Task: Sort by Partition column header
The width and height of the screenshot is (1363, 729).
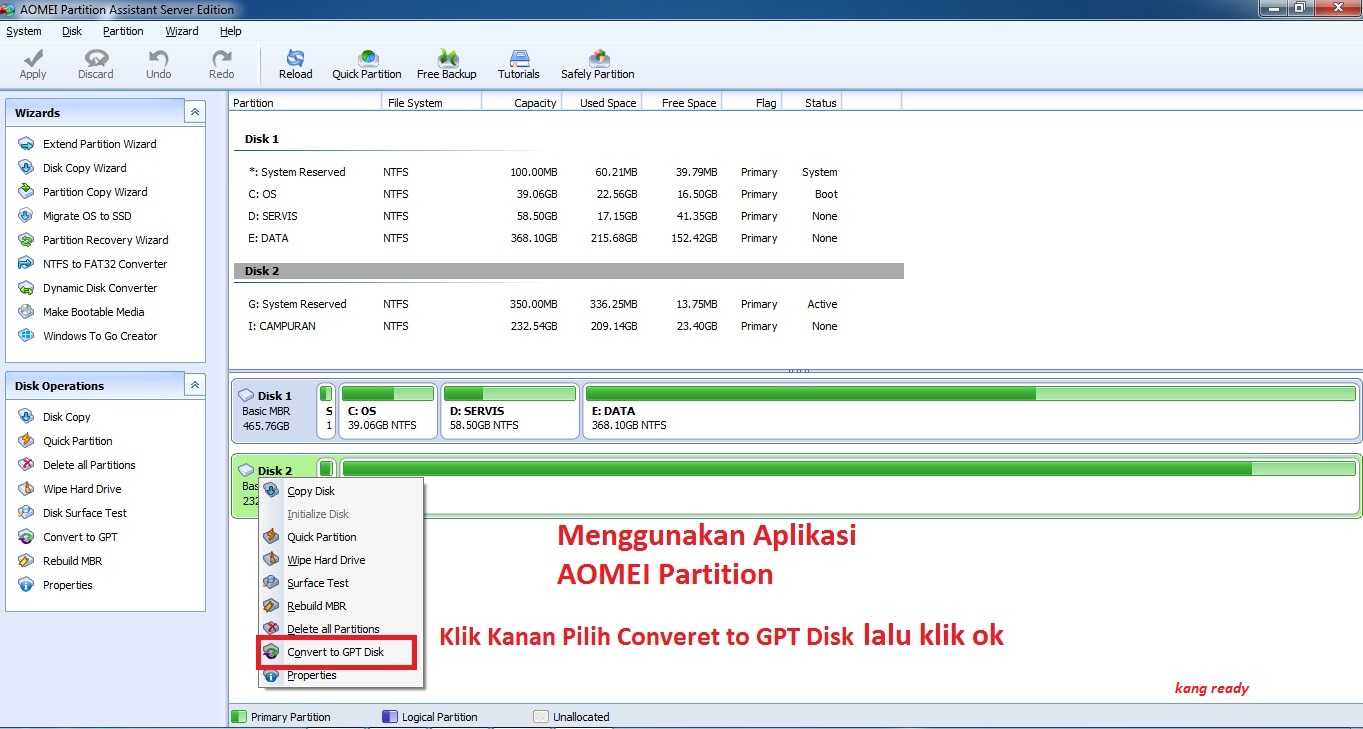Action: coord(306,102)
